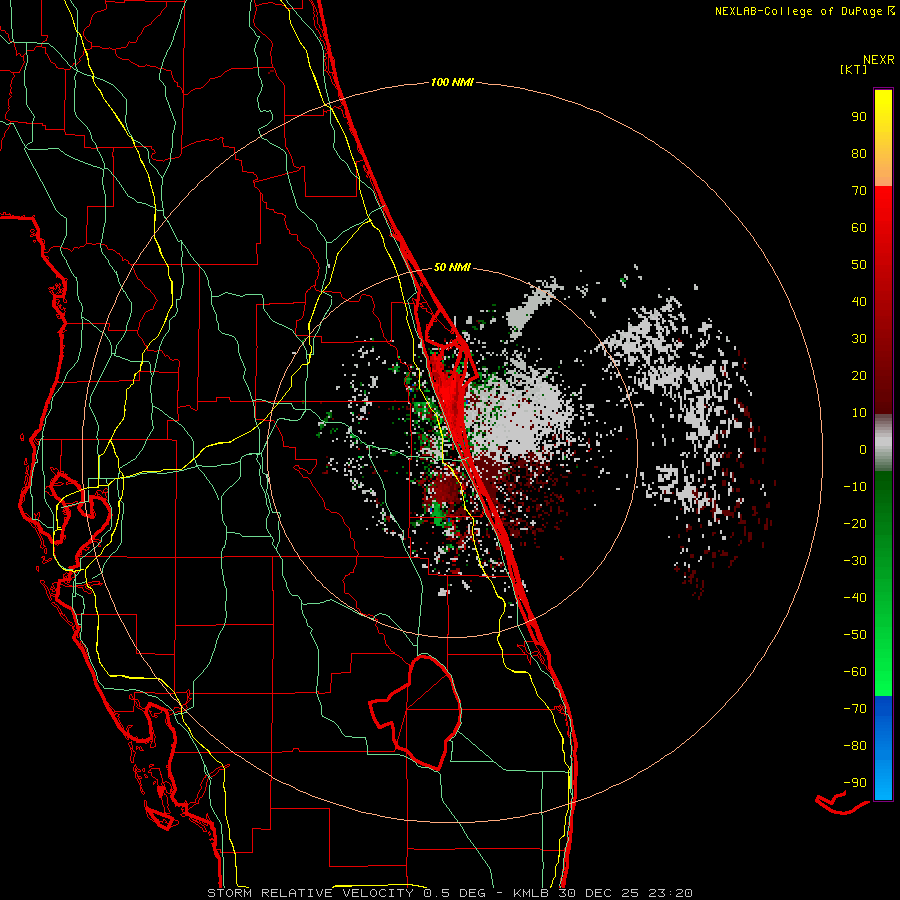Click the 100 NMI range ring label
The image size is (900, 900).
(452, 83)
